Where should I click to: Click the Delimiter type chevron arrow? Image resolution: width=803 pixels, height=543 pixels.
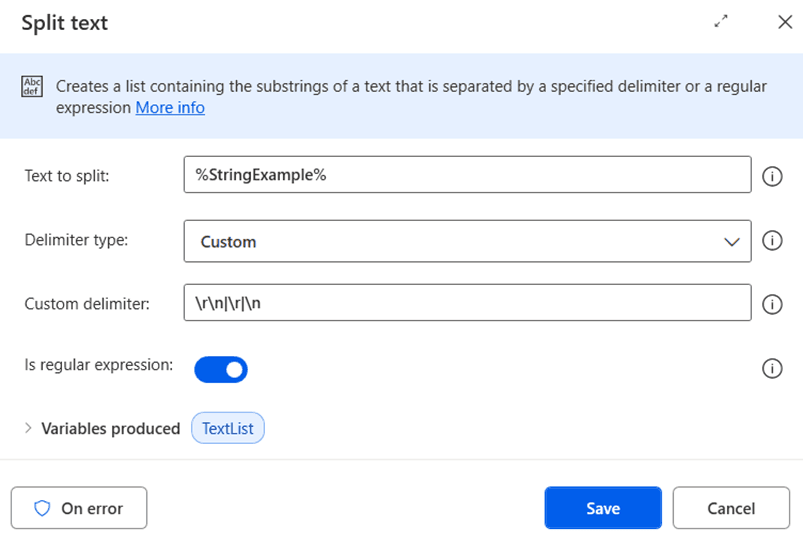tap(729, 242)
